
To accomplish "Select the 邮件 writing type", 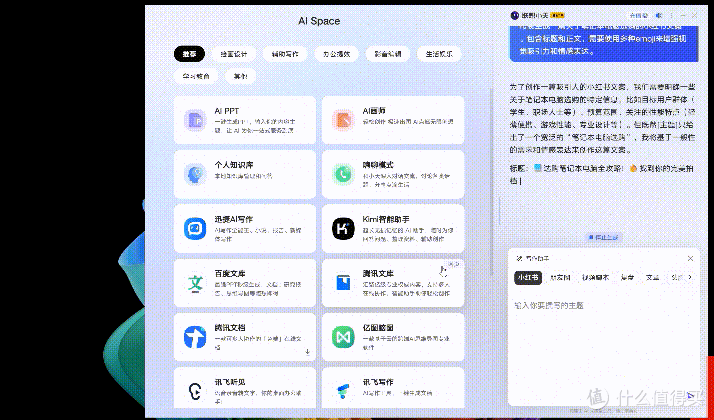I will point(627,277).
